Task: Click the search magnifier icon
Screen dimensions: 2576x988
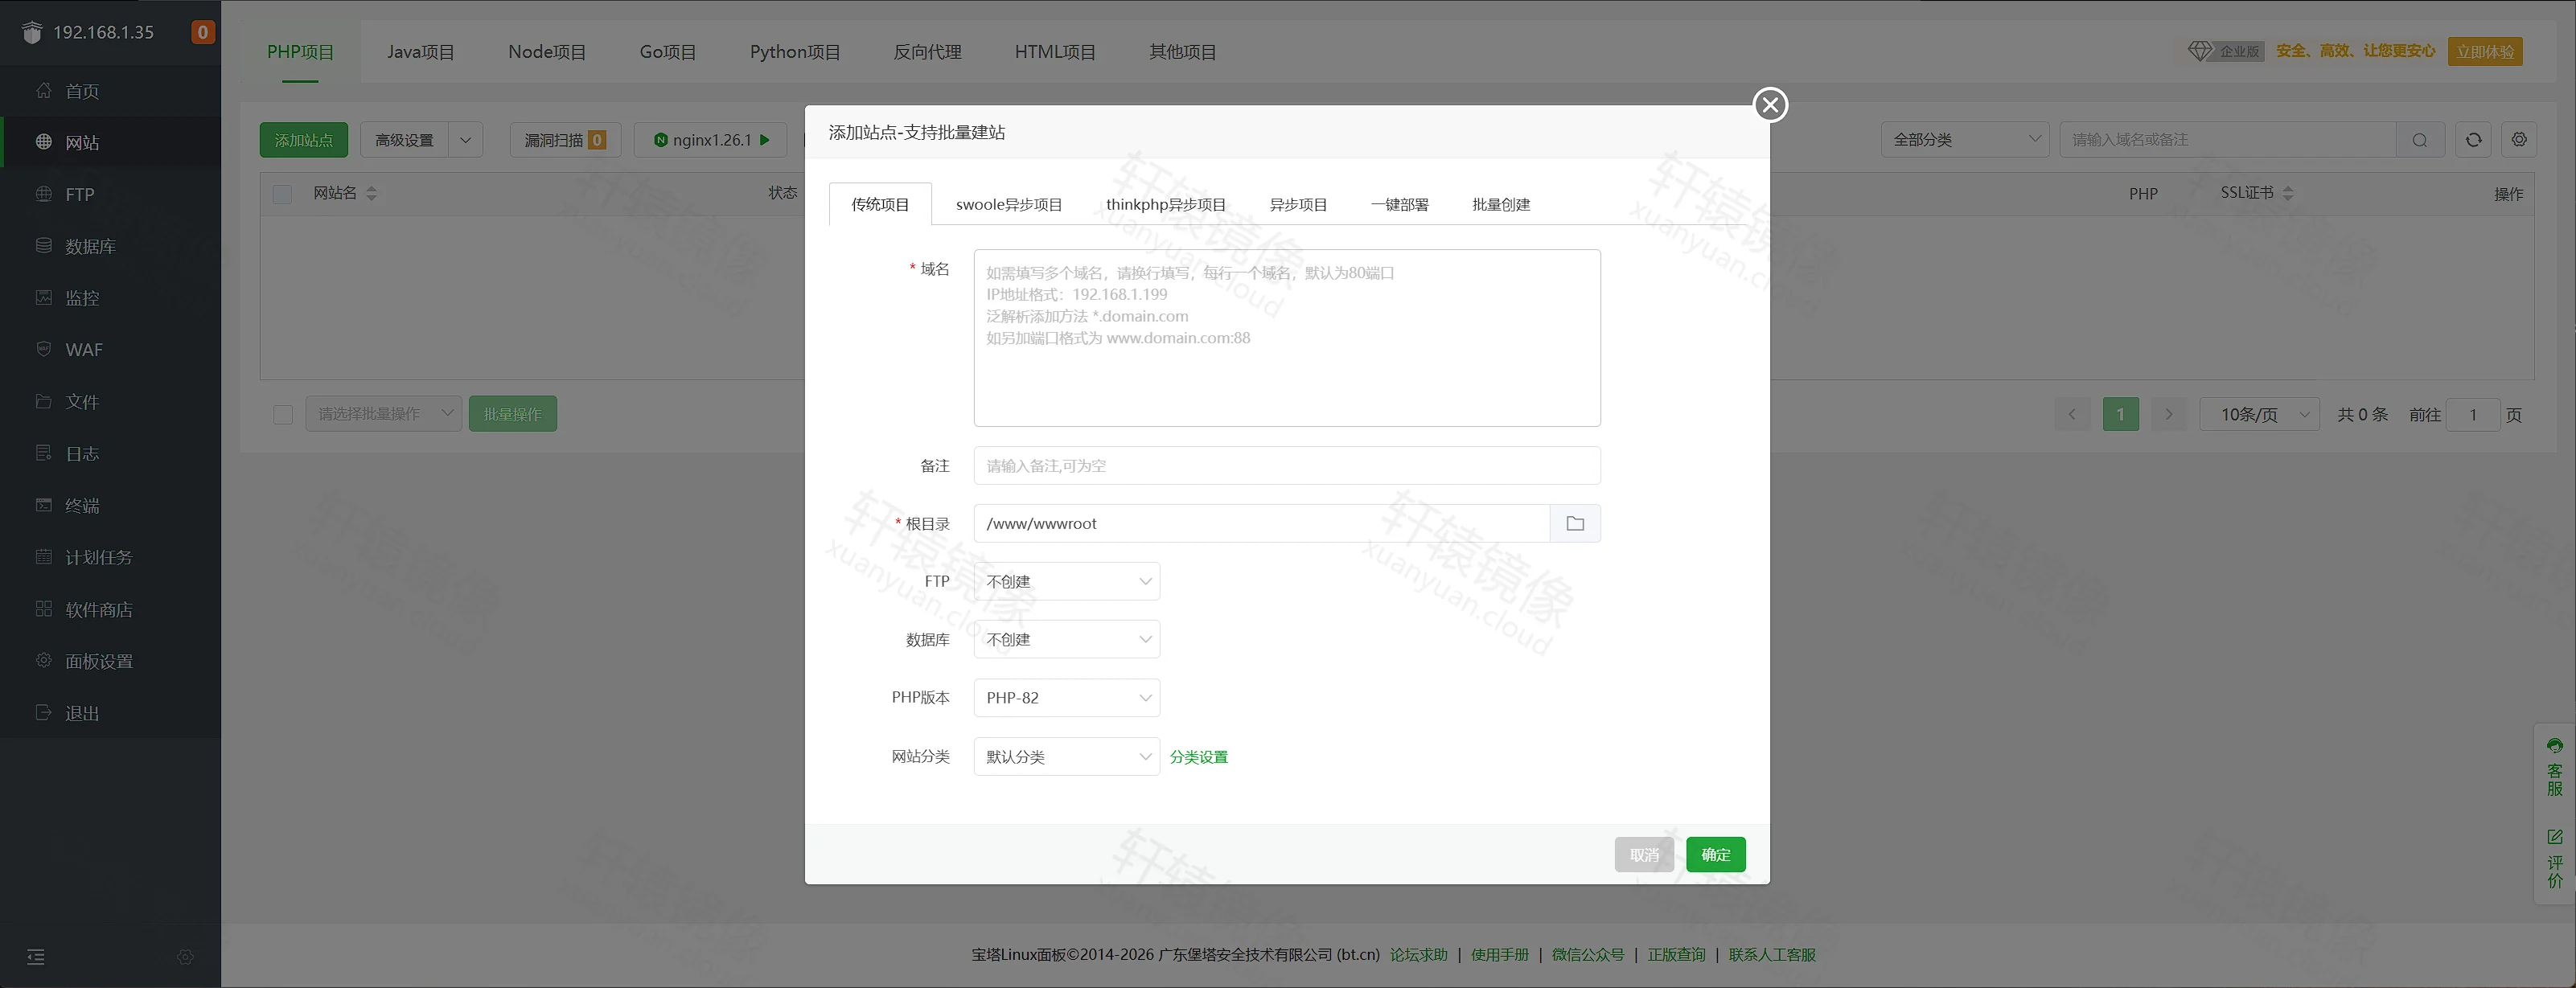Action: click(2420, 140)
